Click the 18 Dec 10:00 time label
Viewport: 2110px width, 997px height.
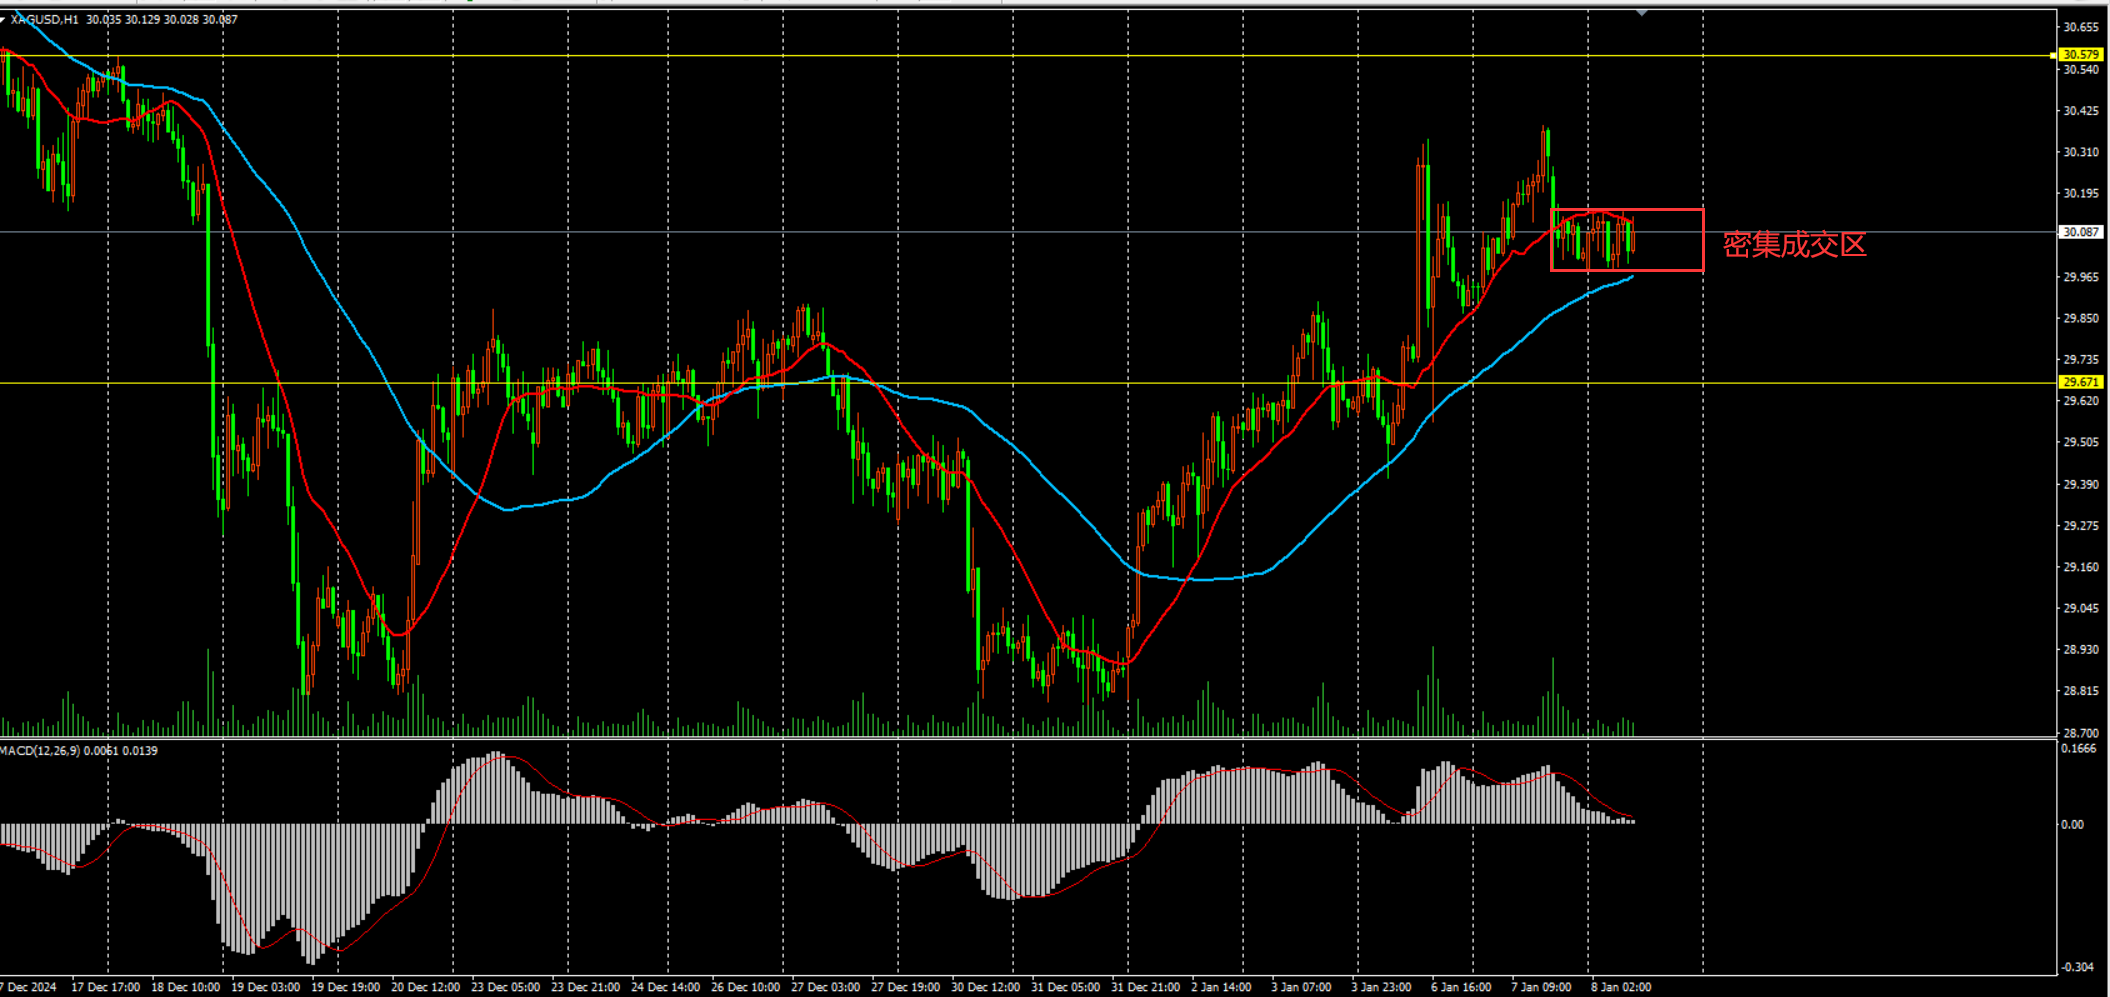186,987
